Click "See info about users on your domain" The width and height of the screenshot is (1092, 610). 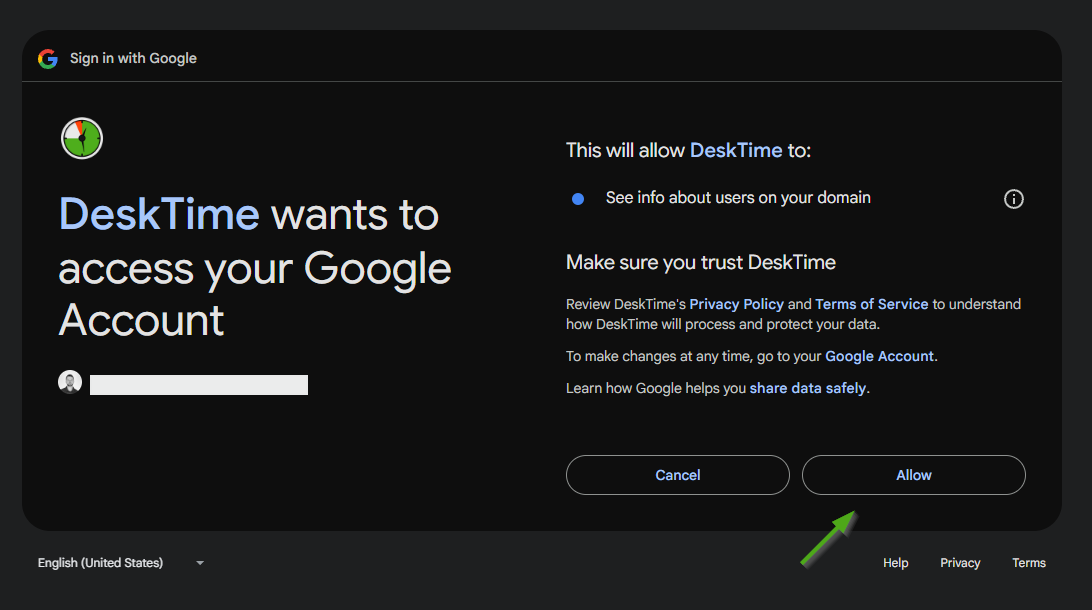coord(737,198)
